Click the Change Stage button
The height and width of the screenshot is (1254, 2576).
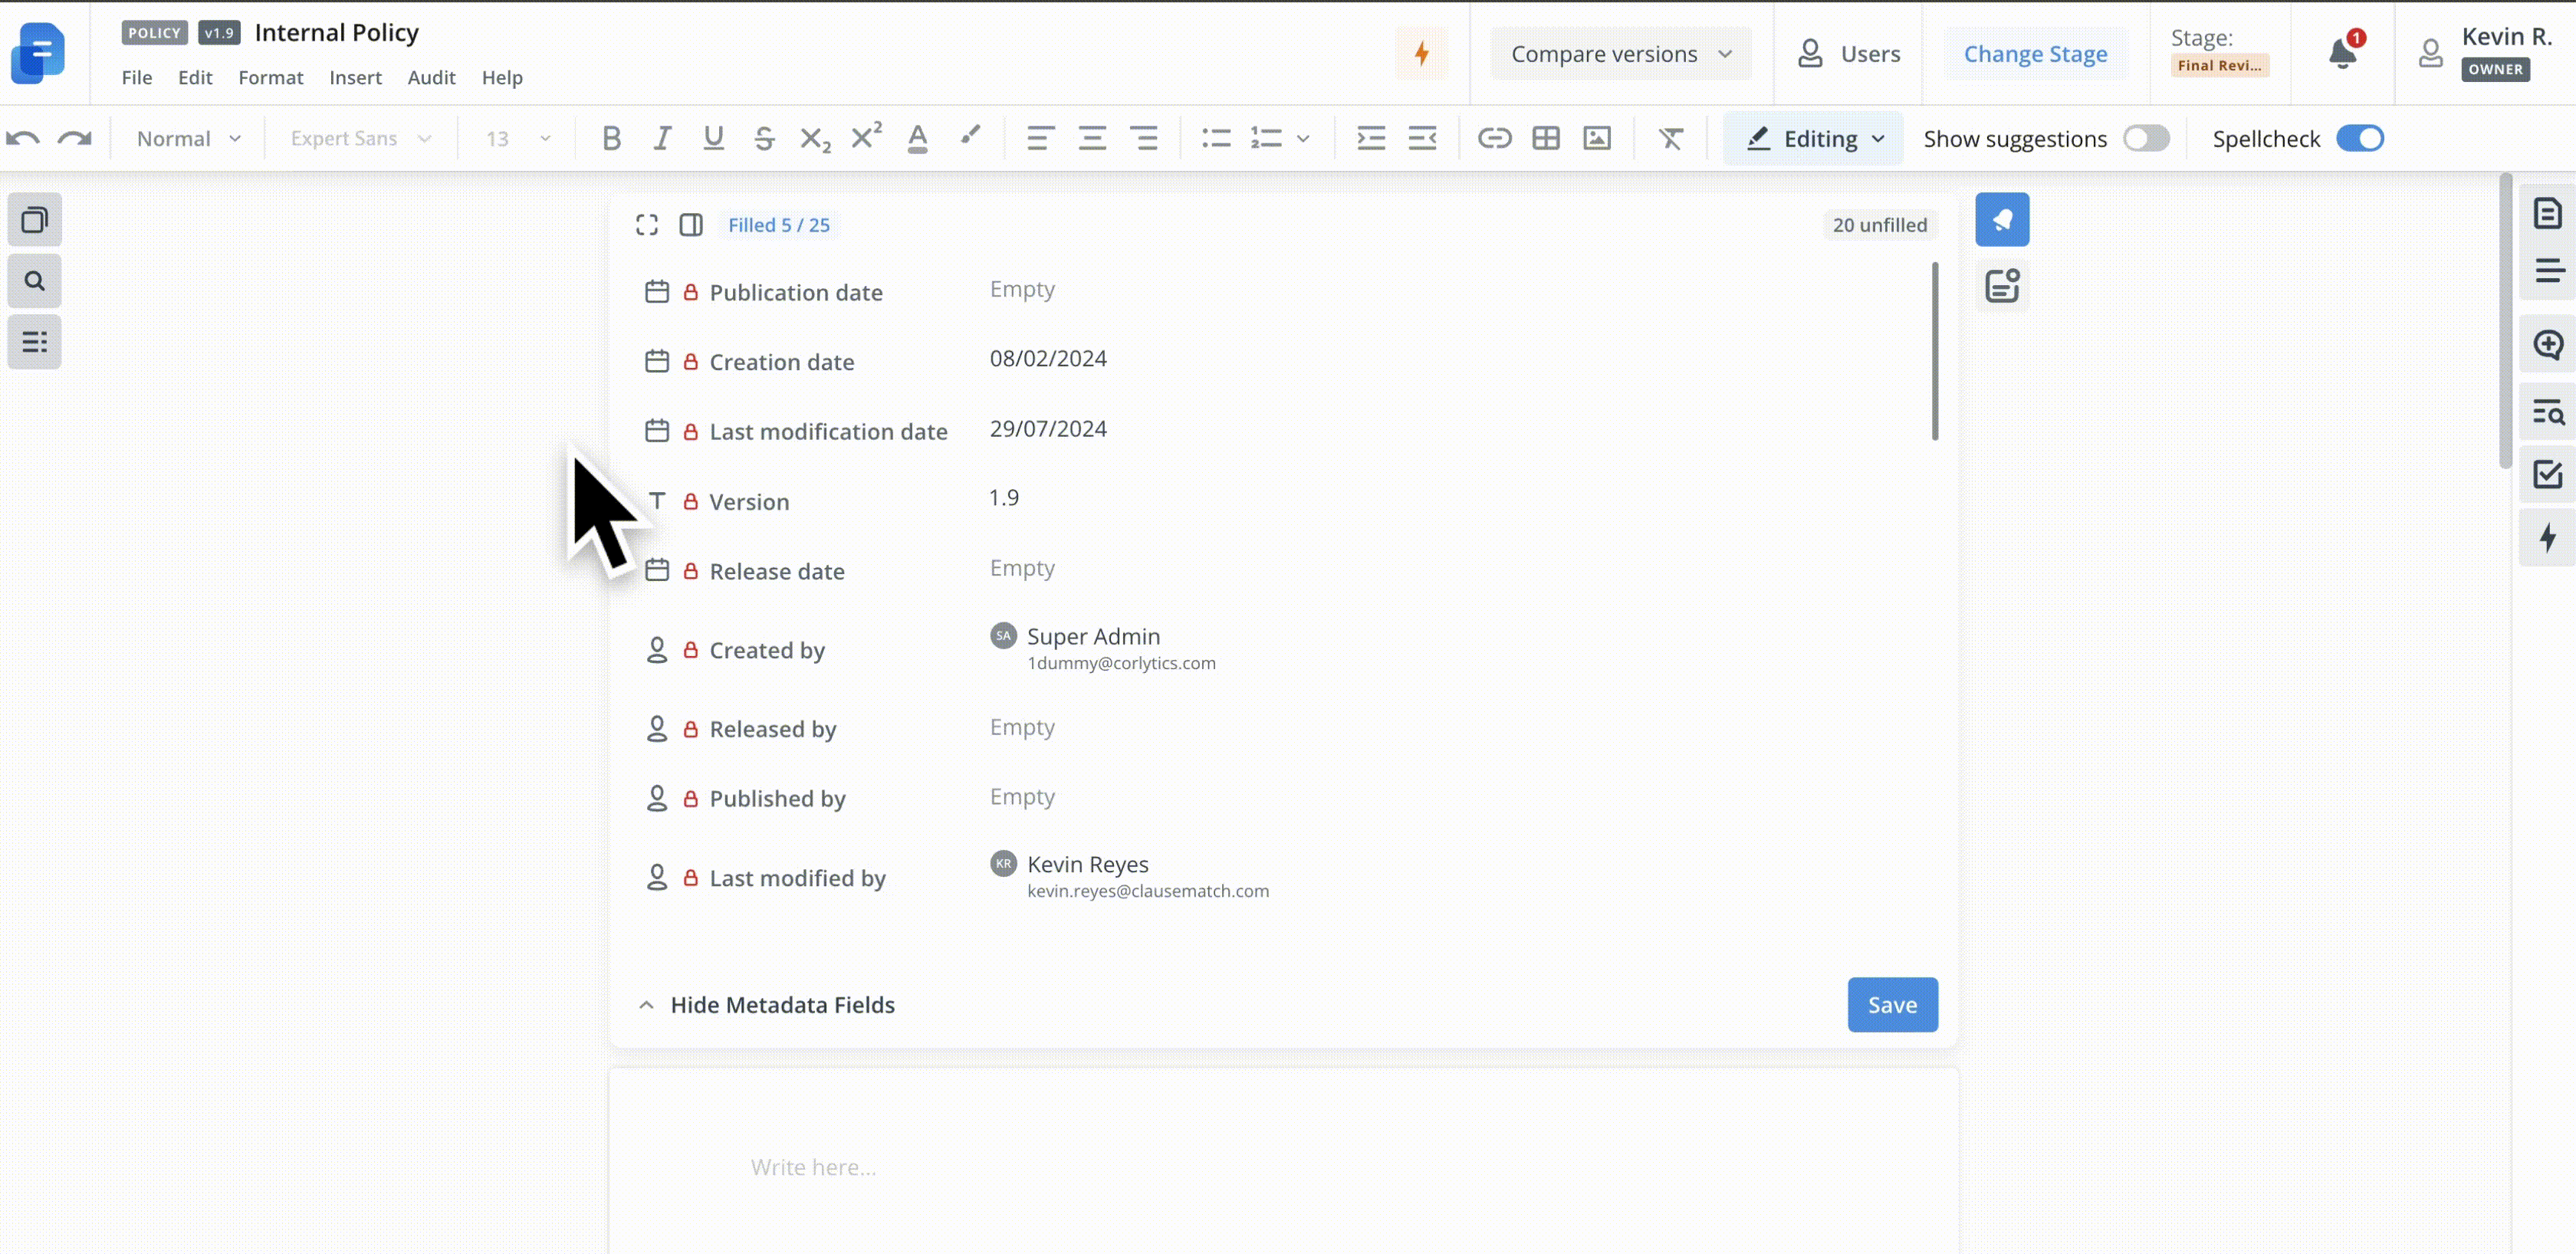pos(2035,54)
